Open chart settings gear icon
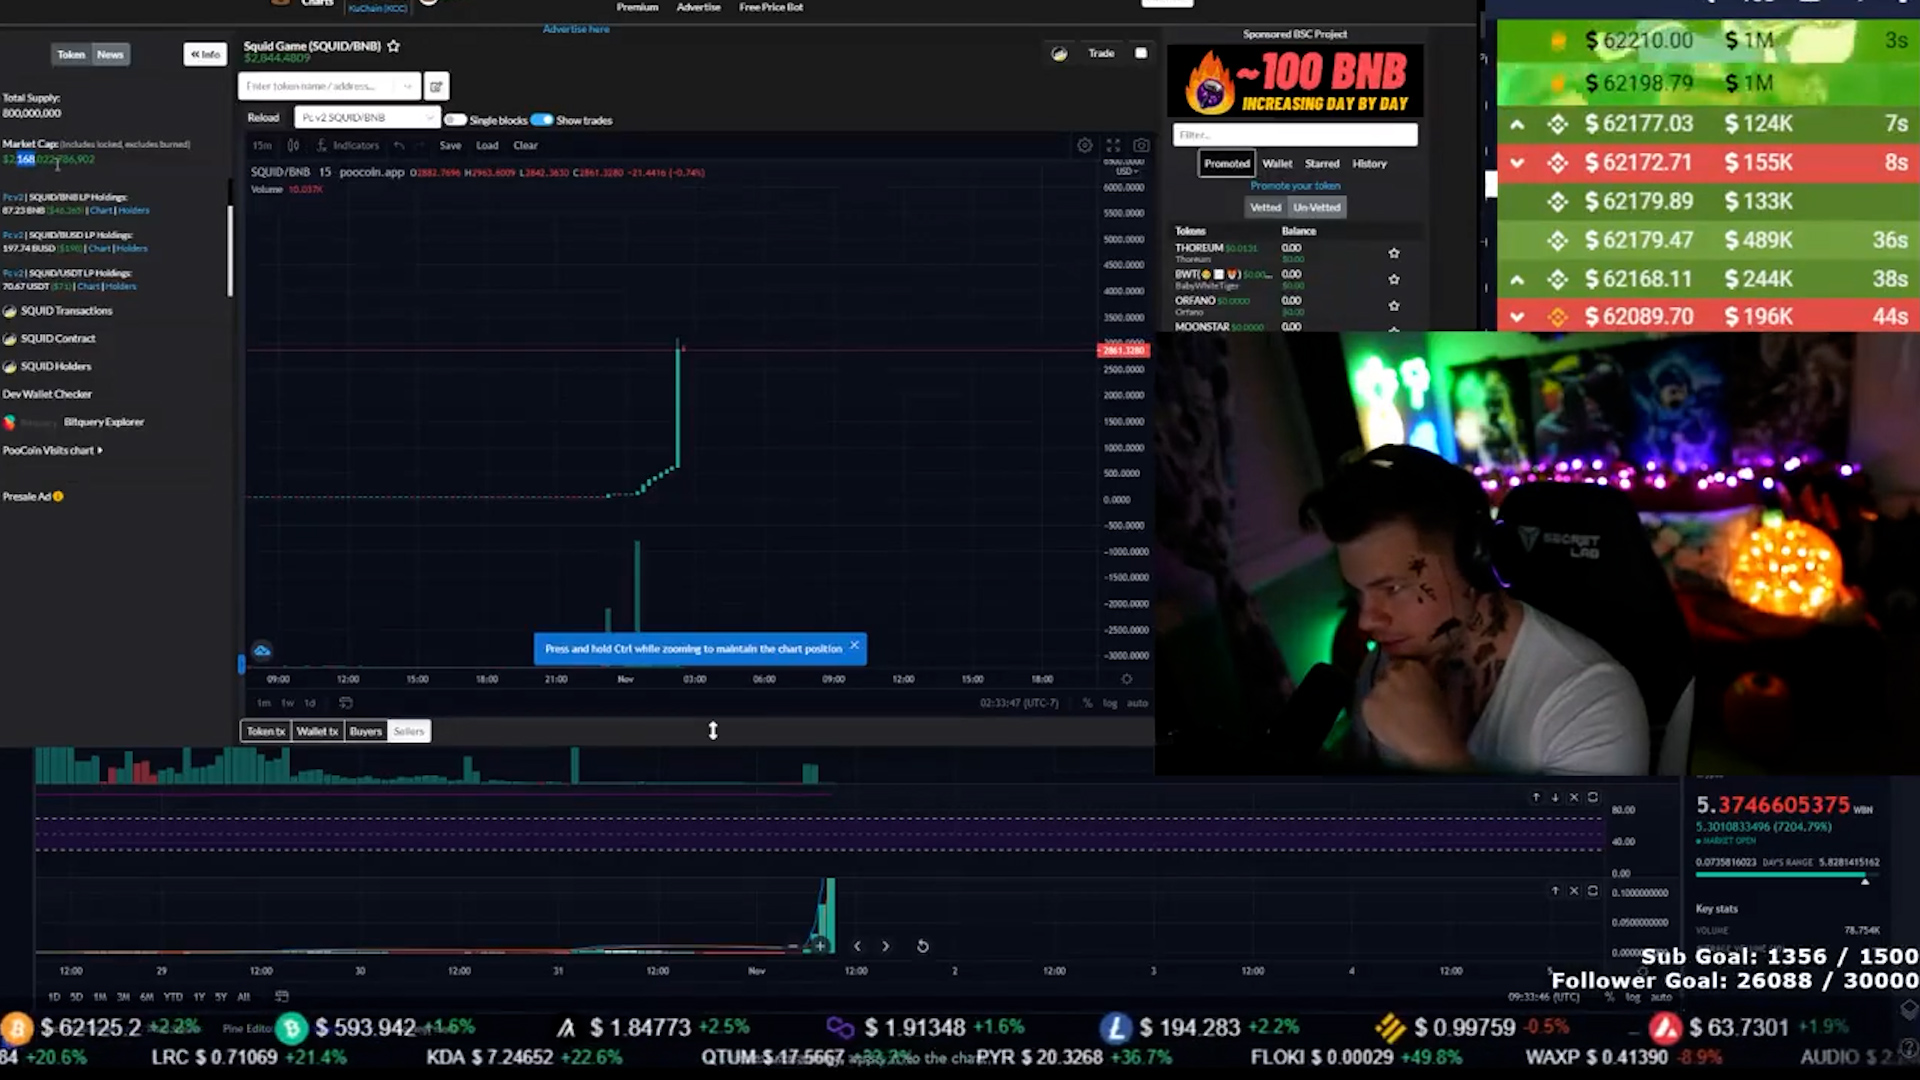The image size is (1920, 1080). tap(1084, 145)
